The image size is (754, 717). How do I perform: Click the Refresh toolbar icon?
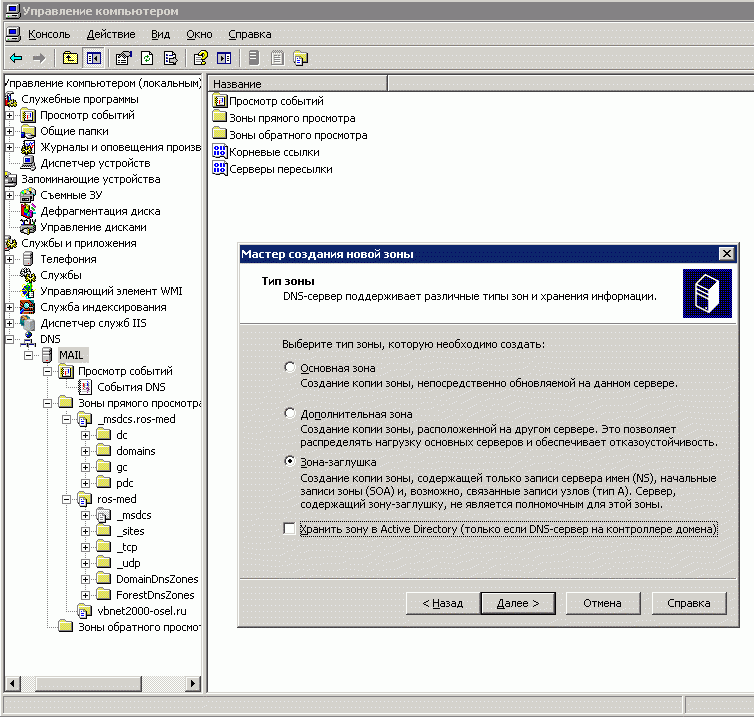[147, 58]
